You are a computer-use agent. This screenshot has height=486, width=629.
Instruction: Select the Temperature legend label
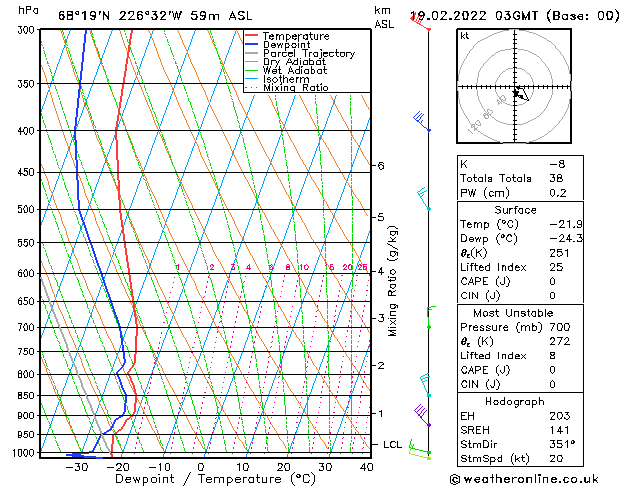tap(296, 36)
